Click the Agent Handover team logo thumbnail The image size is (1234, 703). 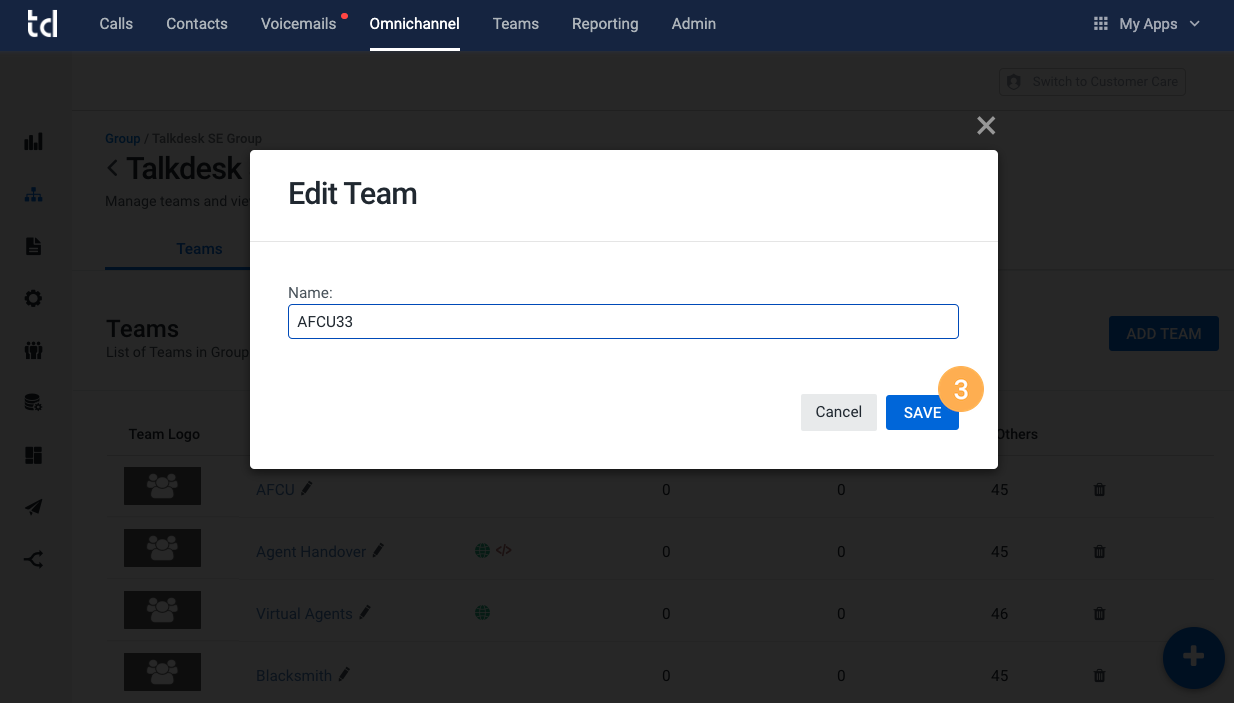[x=162, y=548]
